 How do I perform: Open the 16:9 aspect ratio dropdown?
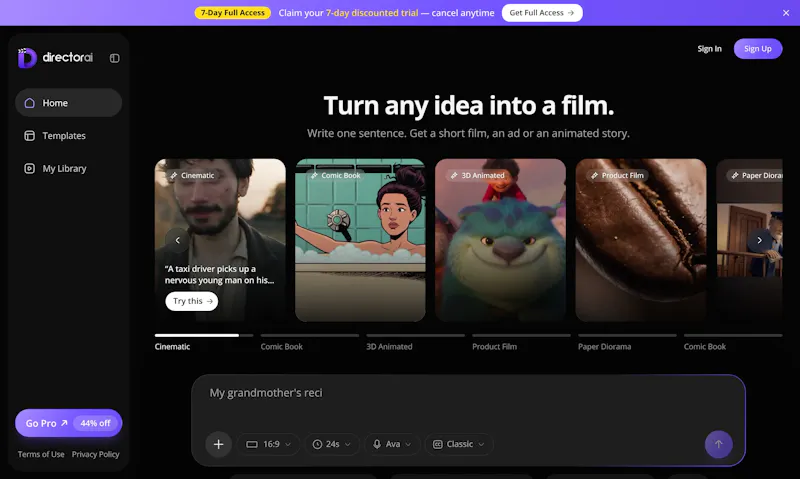(x=268, y=444)
